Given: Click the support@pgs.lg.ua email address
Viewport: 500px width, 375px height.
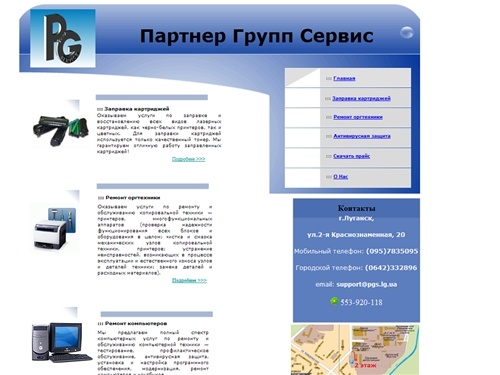Looking at the screenshot, I should tap(367, 284).
